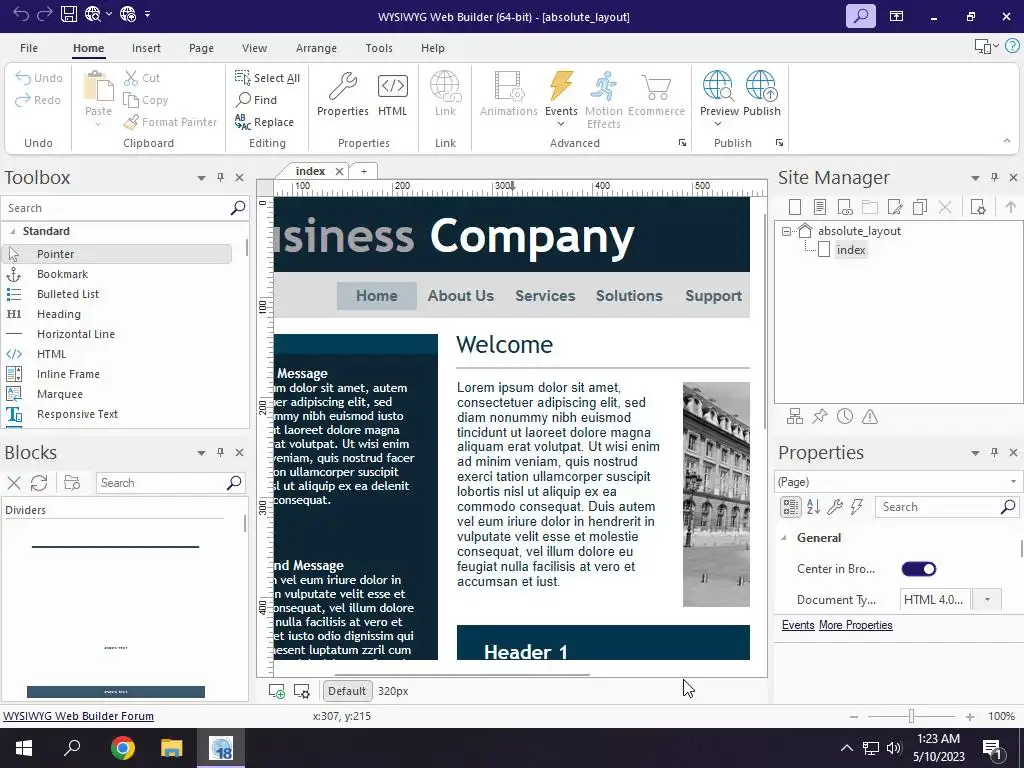Adjust the zoom slider handle
This screenshot has height=768, width=1024.
(x=911, y=716)
